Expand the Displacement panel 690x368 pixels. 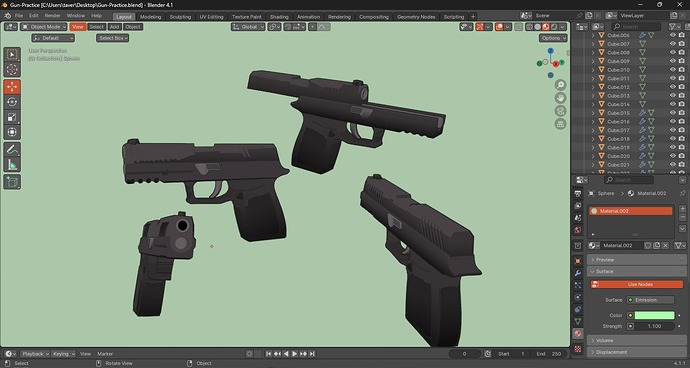[x=636, y=352]
